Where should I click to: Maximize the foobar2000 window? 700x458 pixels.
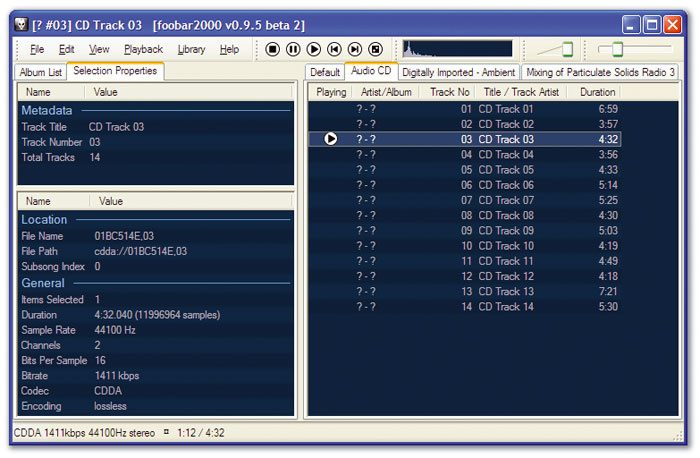652,25
